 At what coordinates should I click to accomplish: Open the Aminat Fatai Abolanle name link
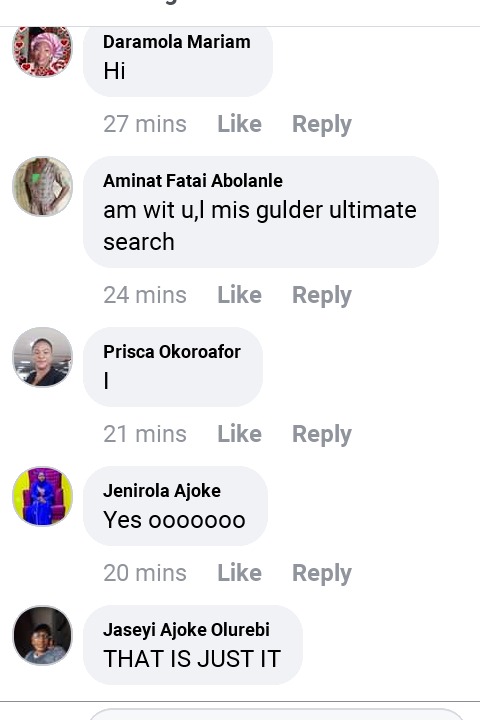[192, 180]
